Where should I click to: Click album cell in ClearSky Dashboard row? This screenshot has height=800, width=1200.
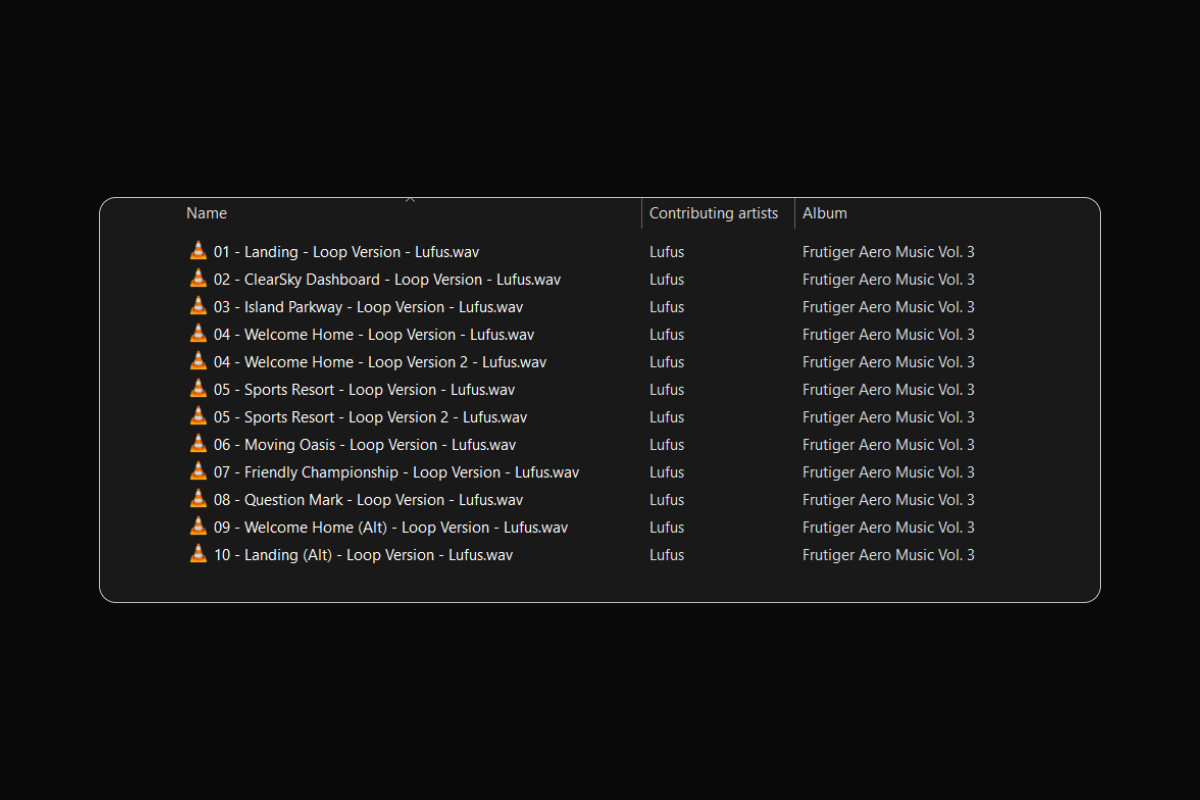tap(888, 280)
